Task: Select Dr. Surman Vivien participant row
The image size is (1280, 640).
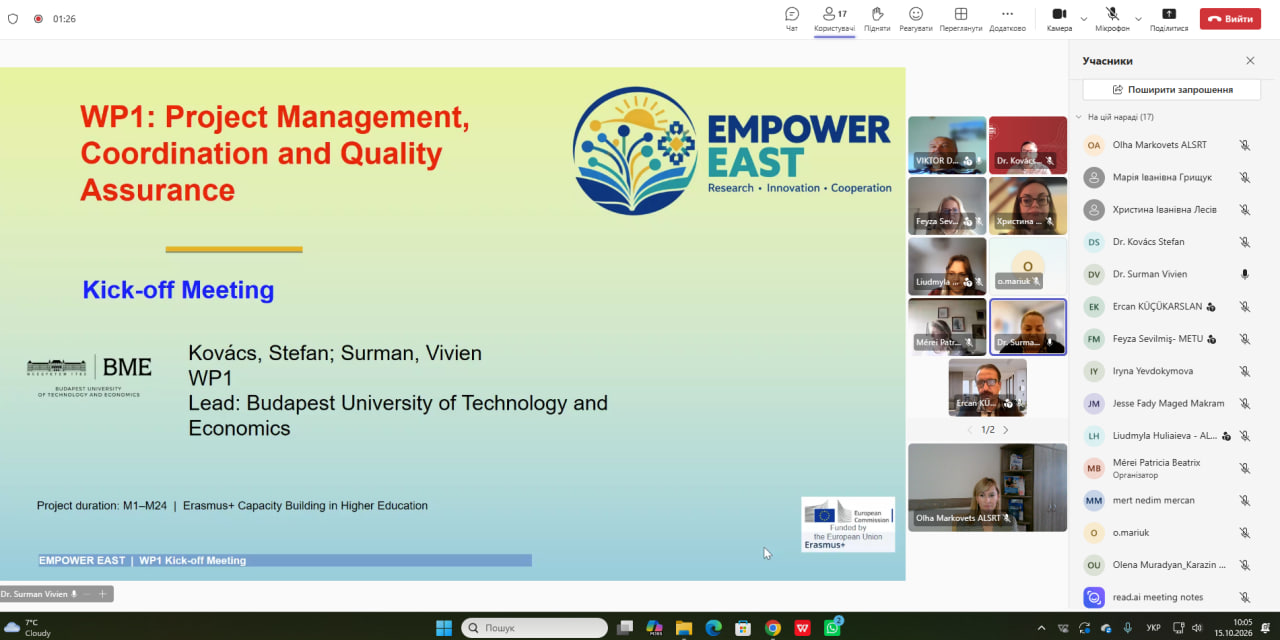Action: (1167, 274)
